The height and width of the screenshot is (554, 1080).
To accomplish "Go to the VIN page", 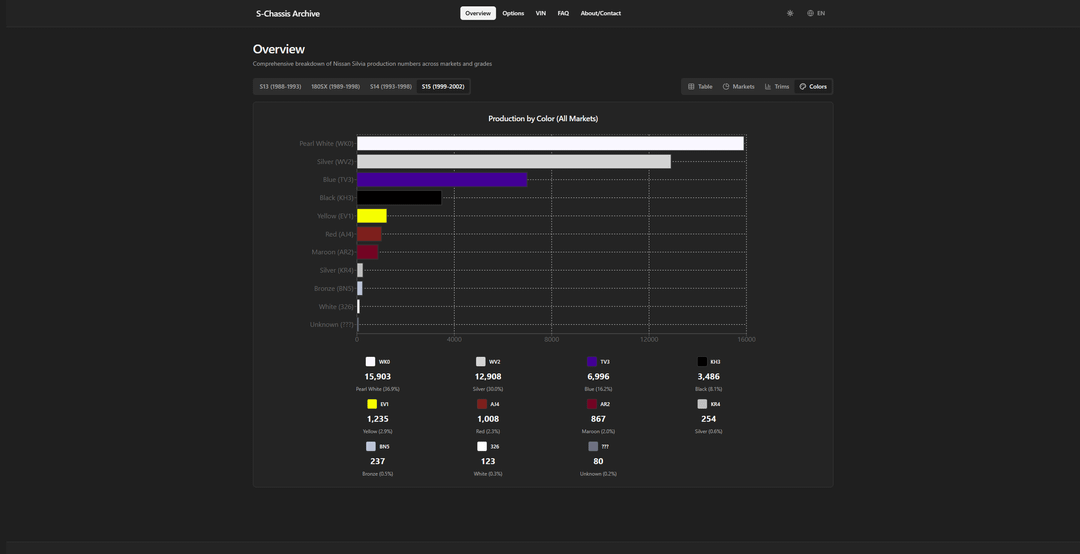I will 541,13.
